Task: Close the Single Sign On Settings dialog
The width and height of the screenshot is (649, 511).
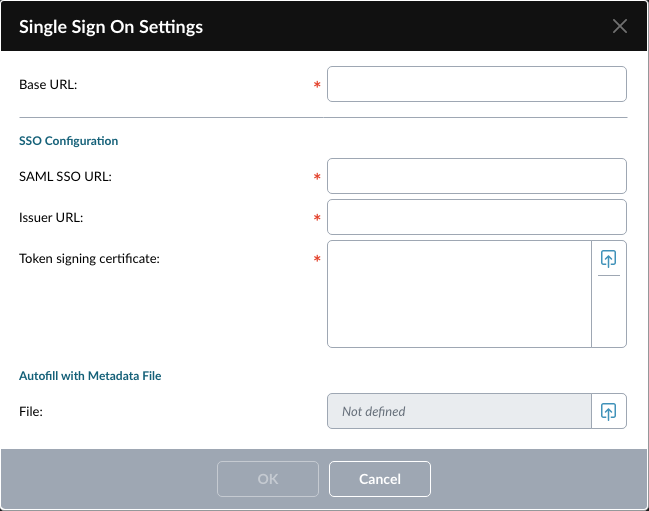Action: click(620, 26)
